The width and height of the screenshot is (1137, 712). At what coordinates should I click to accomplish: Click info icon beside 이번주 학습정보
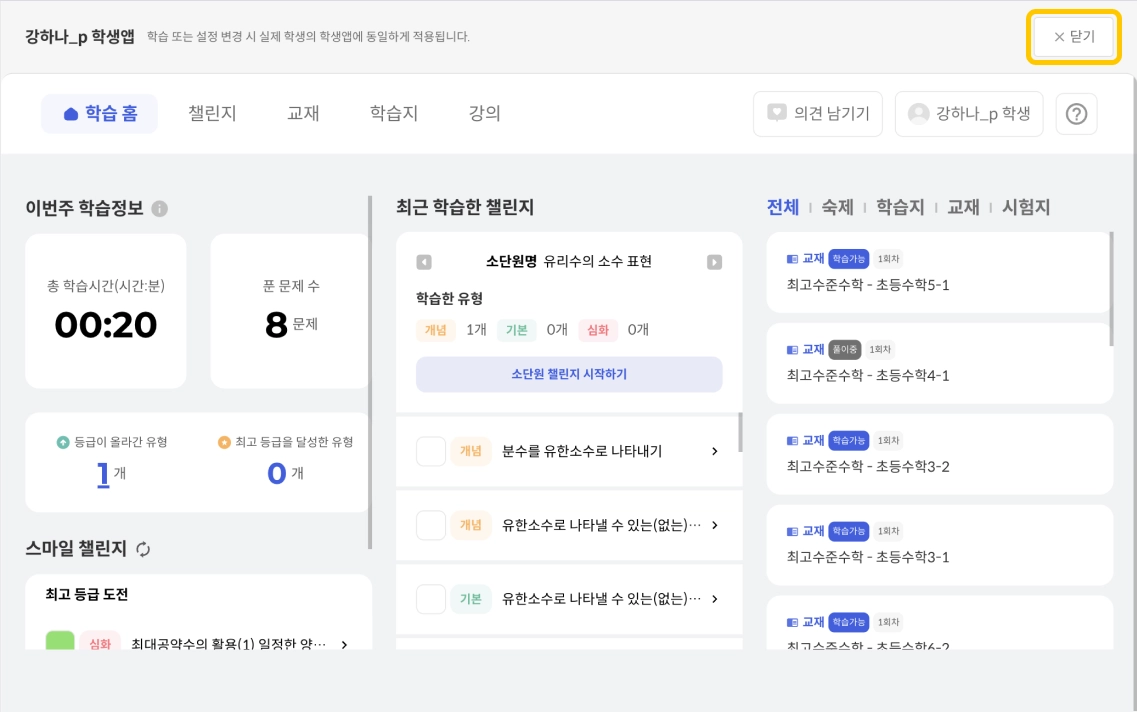click(160, 209)
